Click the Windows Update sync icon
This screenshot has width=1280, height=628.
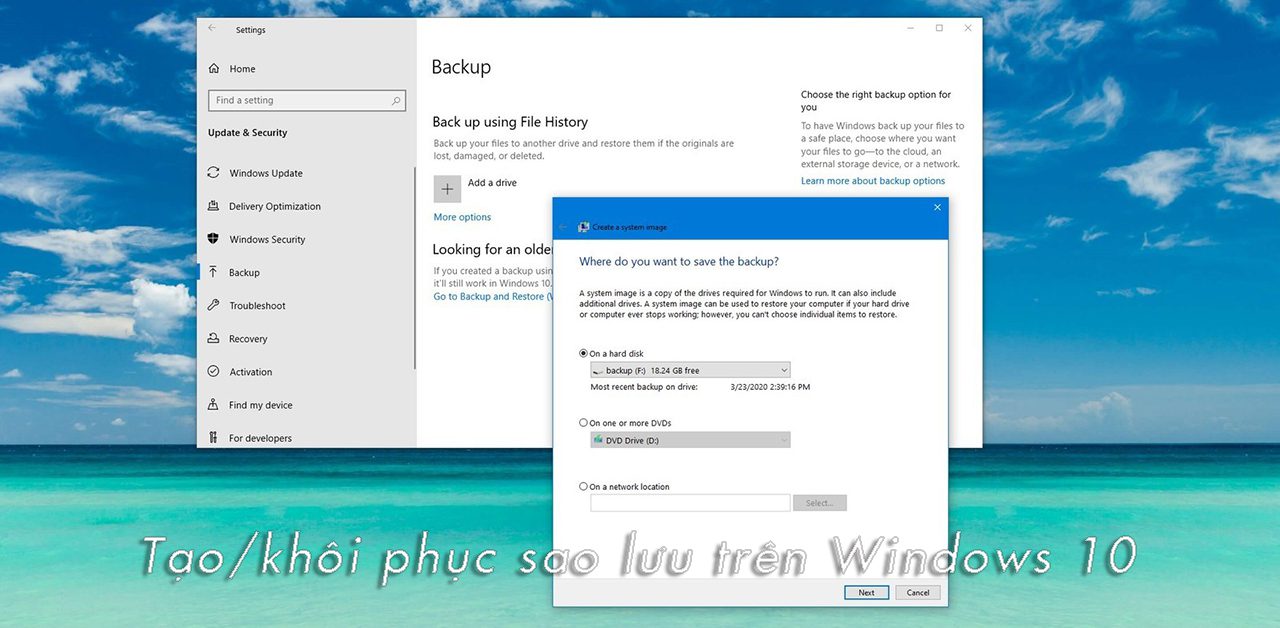(213, 173)
